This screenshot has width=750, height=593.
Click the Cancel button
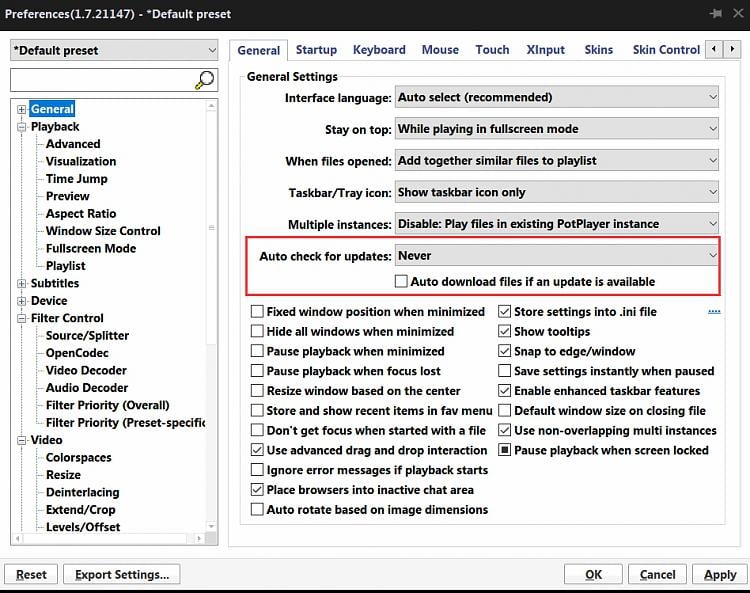click(x=657, y=574)
